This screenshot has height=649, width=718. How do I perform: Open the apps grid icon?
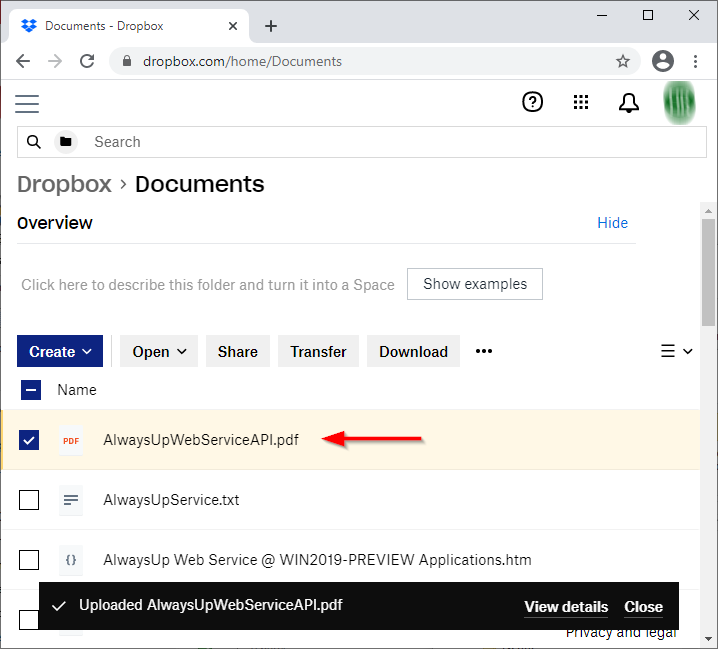(581, 102)
